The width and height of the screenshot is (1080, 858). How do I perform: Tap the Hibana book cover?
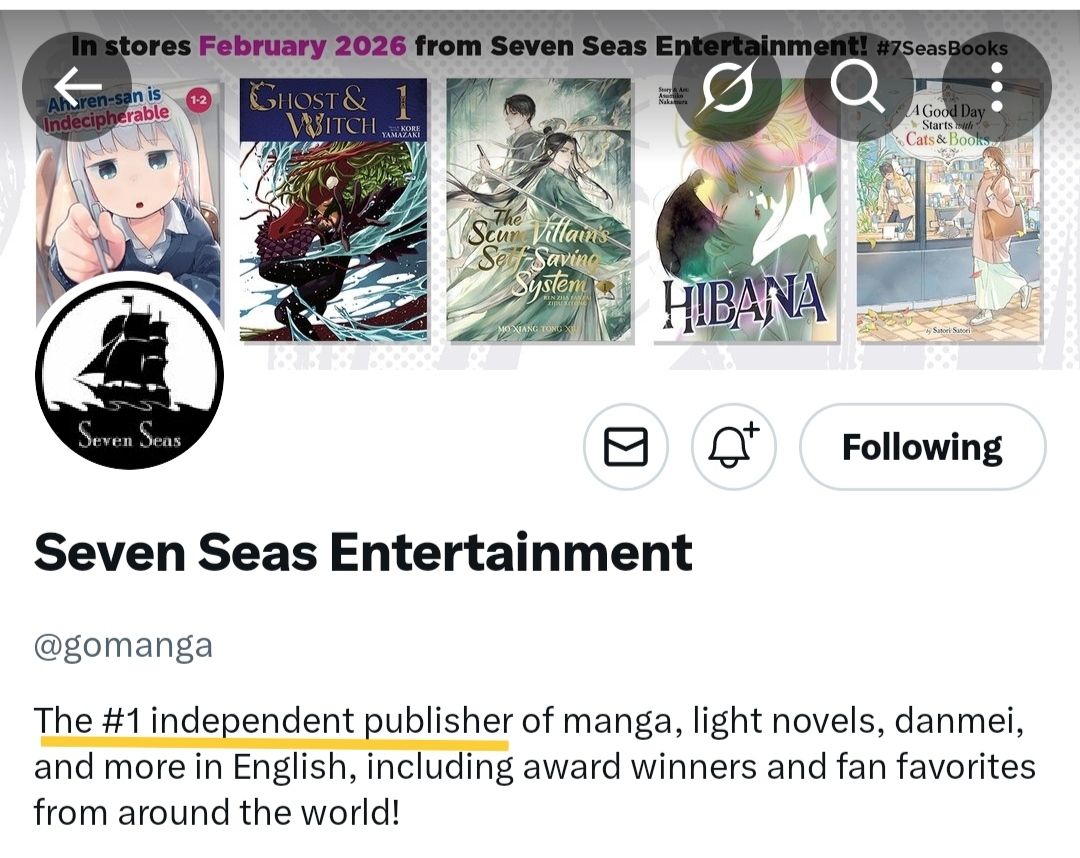[745, 210]
